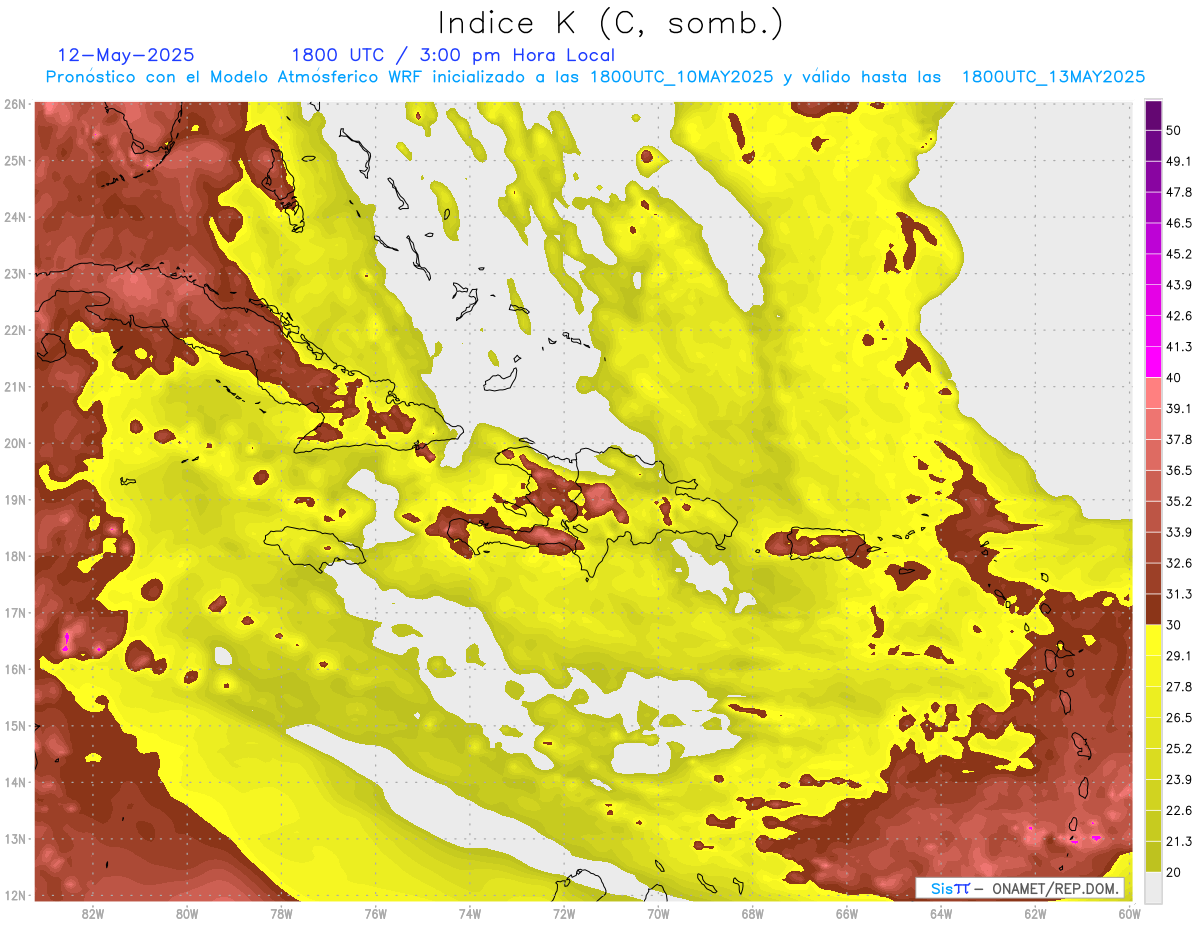The width and height of the screenshot is (1200, 927).
Task: Click the latitude axis label "22N"
Action: coord(15,330)
